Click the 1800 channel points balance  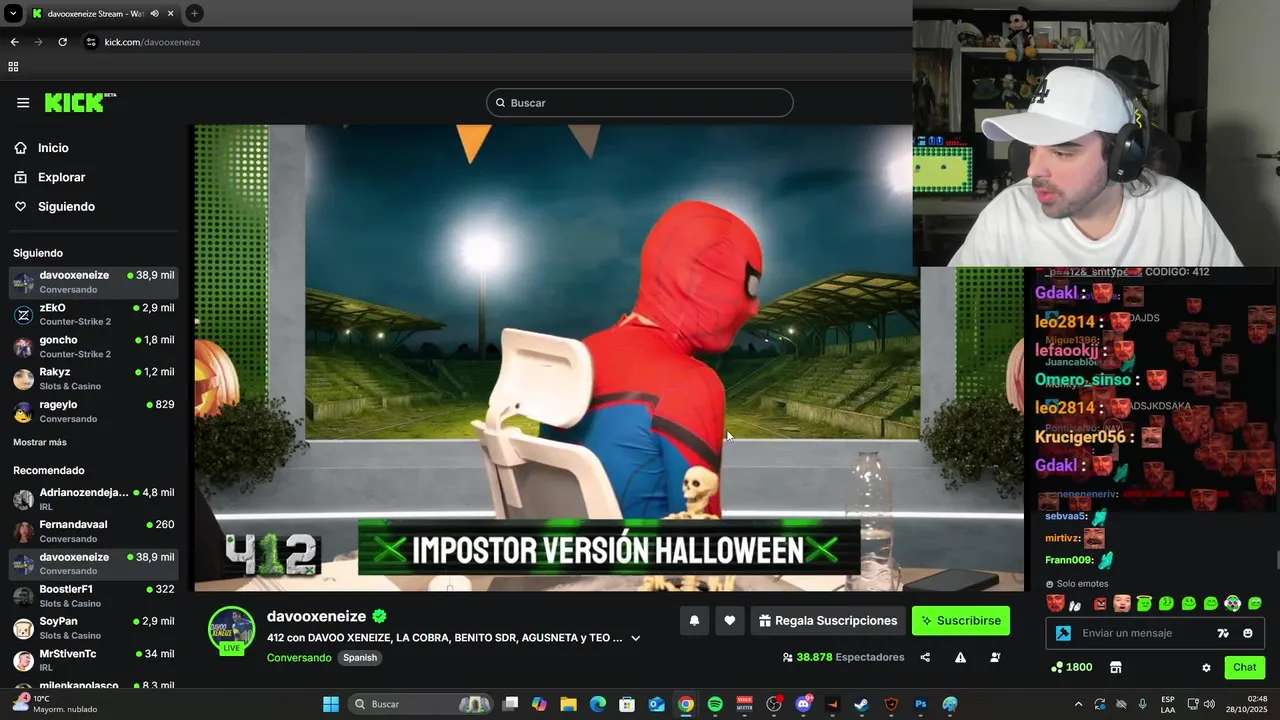tap(1072, 667)
